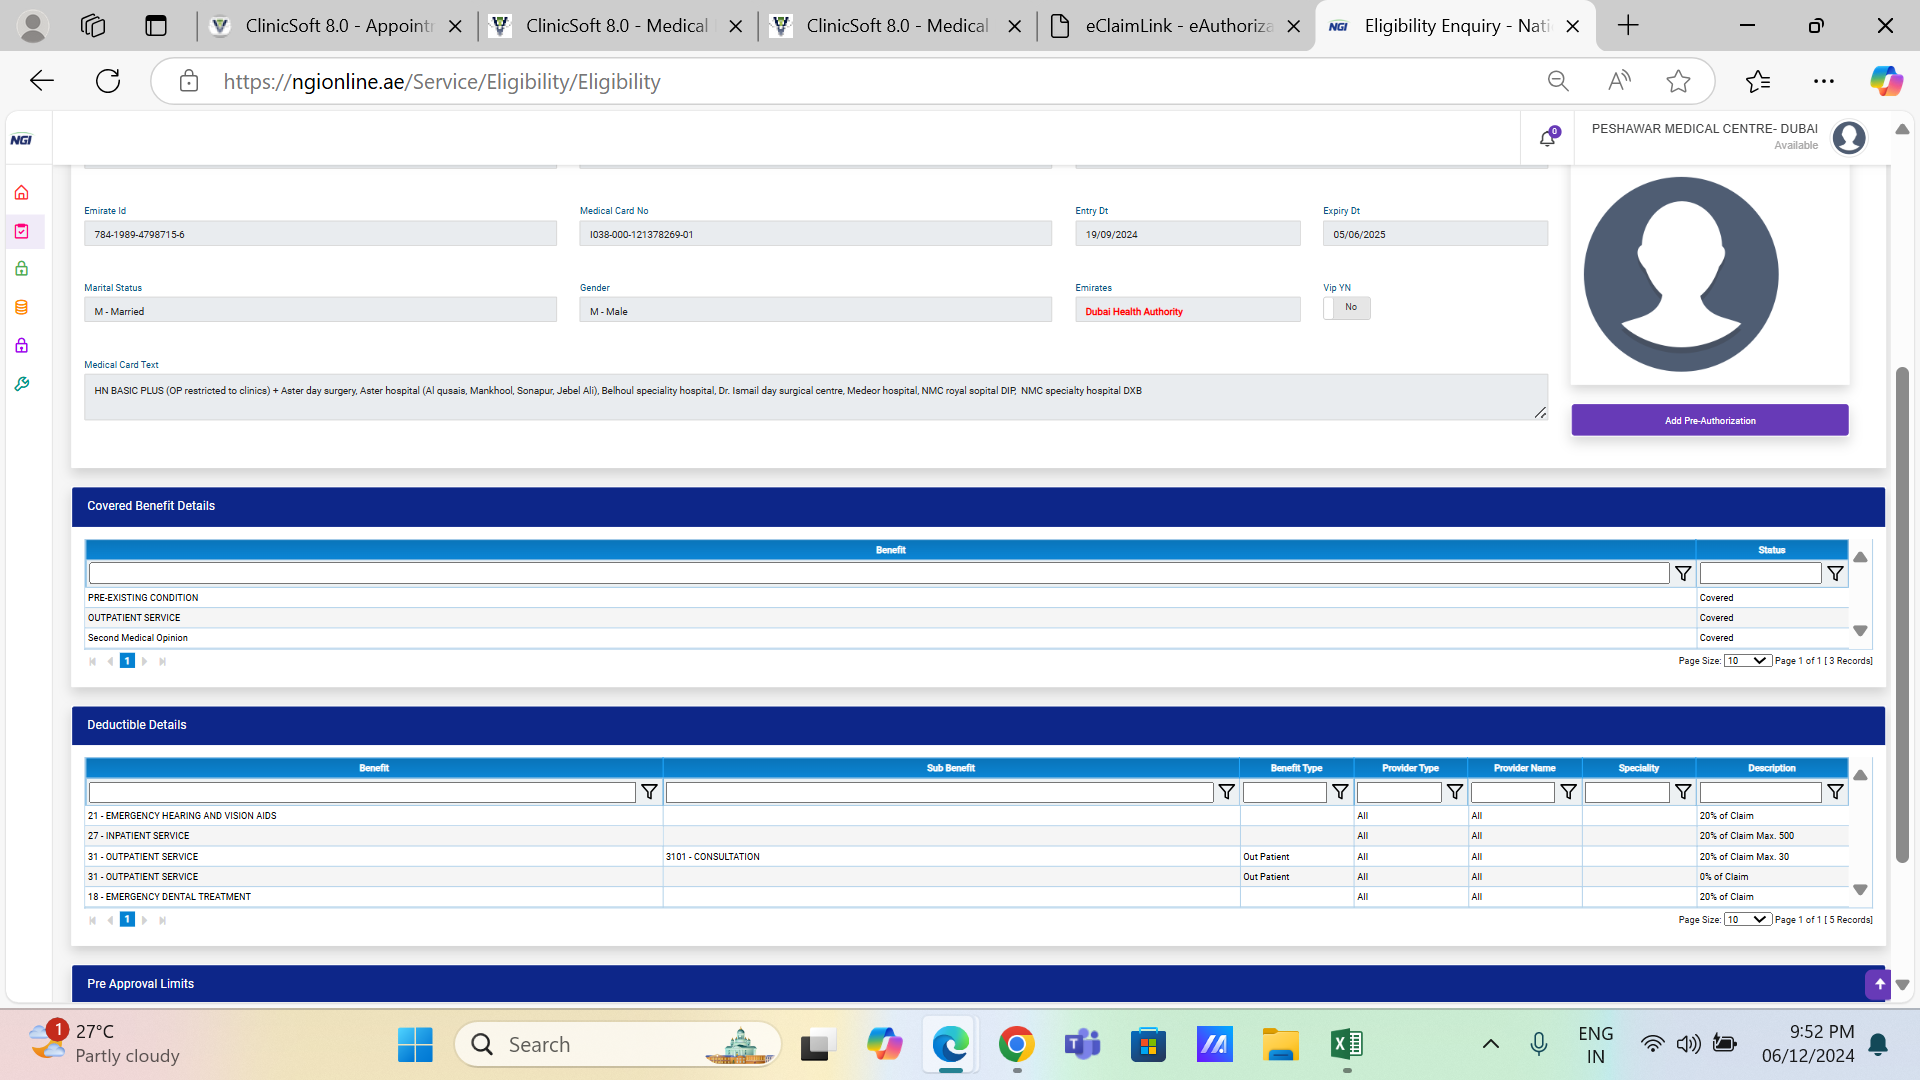This screenshot has height=1080, width=1920.
Task: Click the Benefit filter field in Deductible Details
Action: [x=362, y=792]
